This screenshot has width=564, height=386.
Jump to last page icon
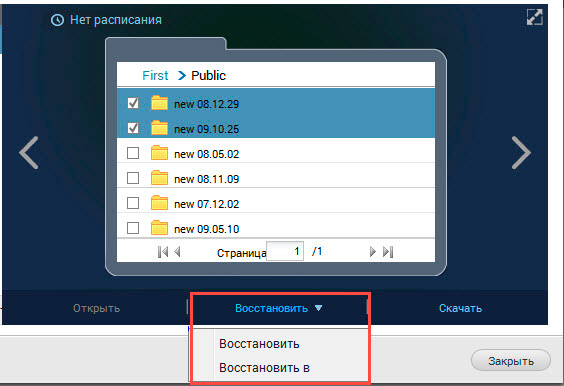click(x=388, y=252)
